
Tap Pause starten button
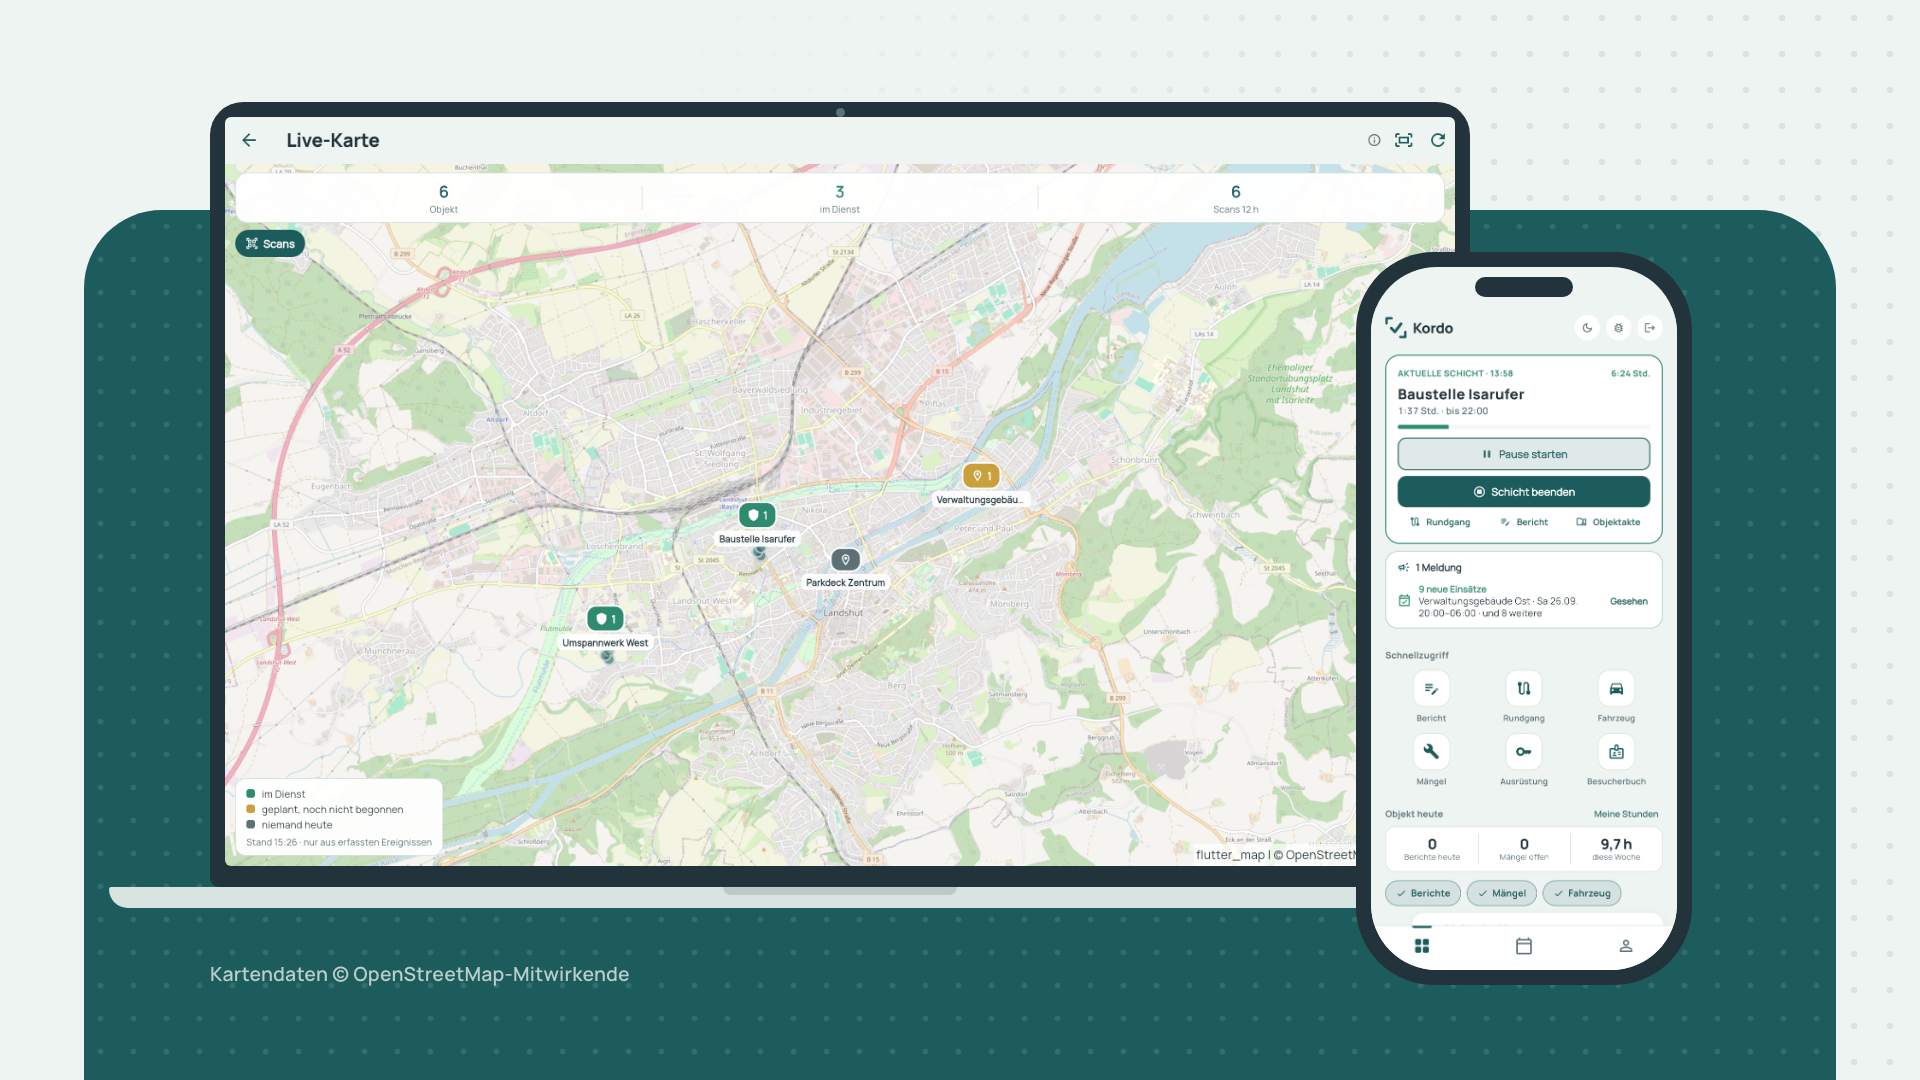(1523, 454)
